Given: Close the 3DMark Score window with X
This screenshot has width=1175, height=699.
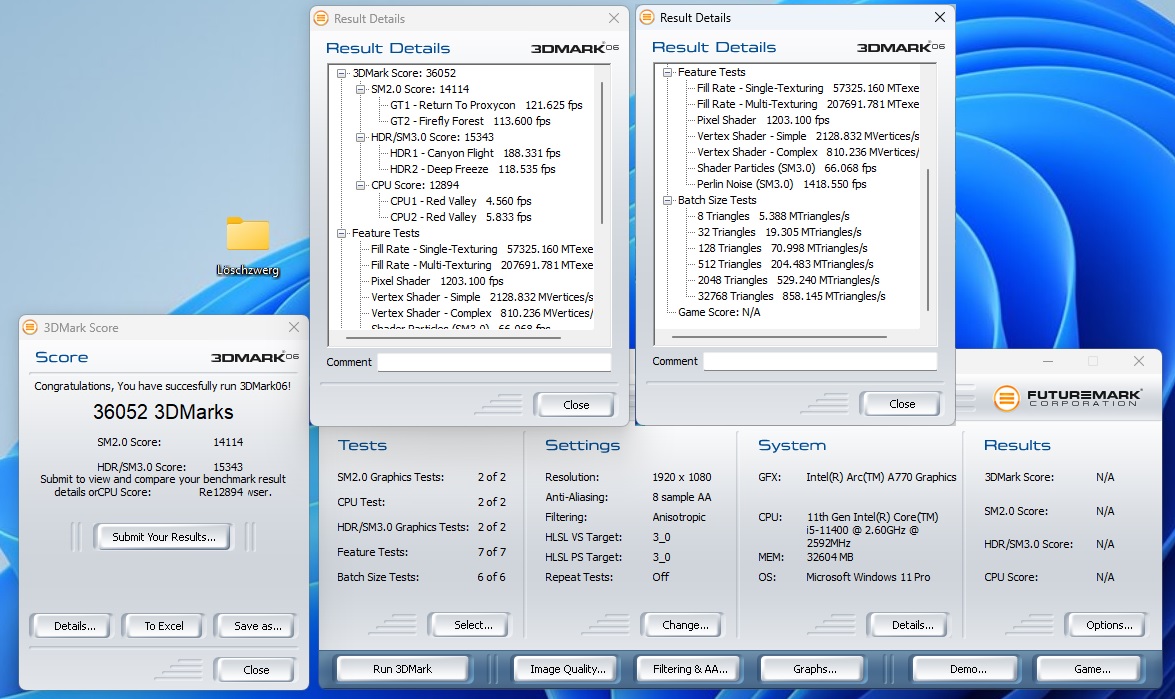Looking at the screenshot, I should [294, 327].
